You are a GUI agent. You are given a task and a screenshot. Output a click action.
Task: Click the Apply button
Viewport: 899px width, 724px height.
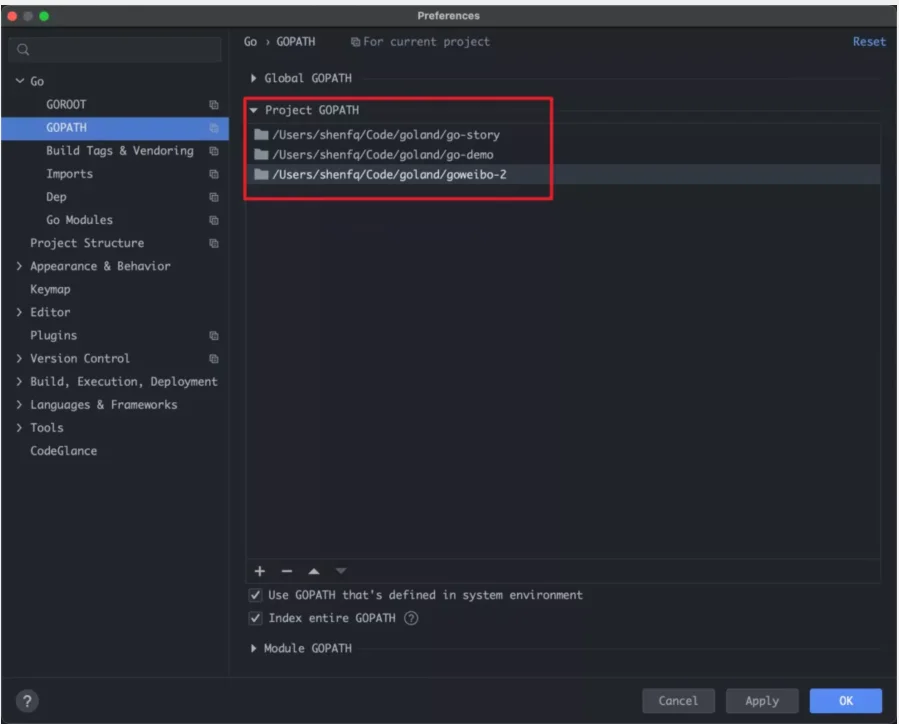point(762,700)
